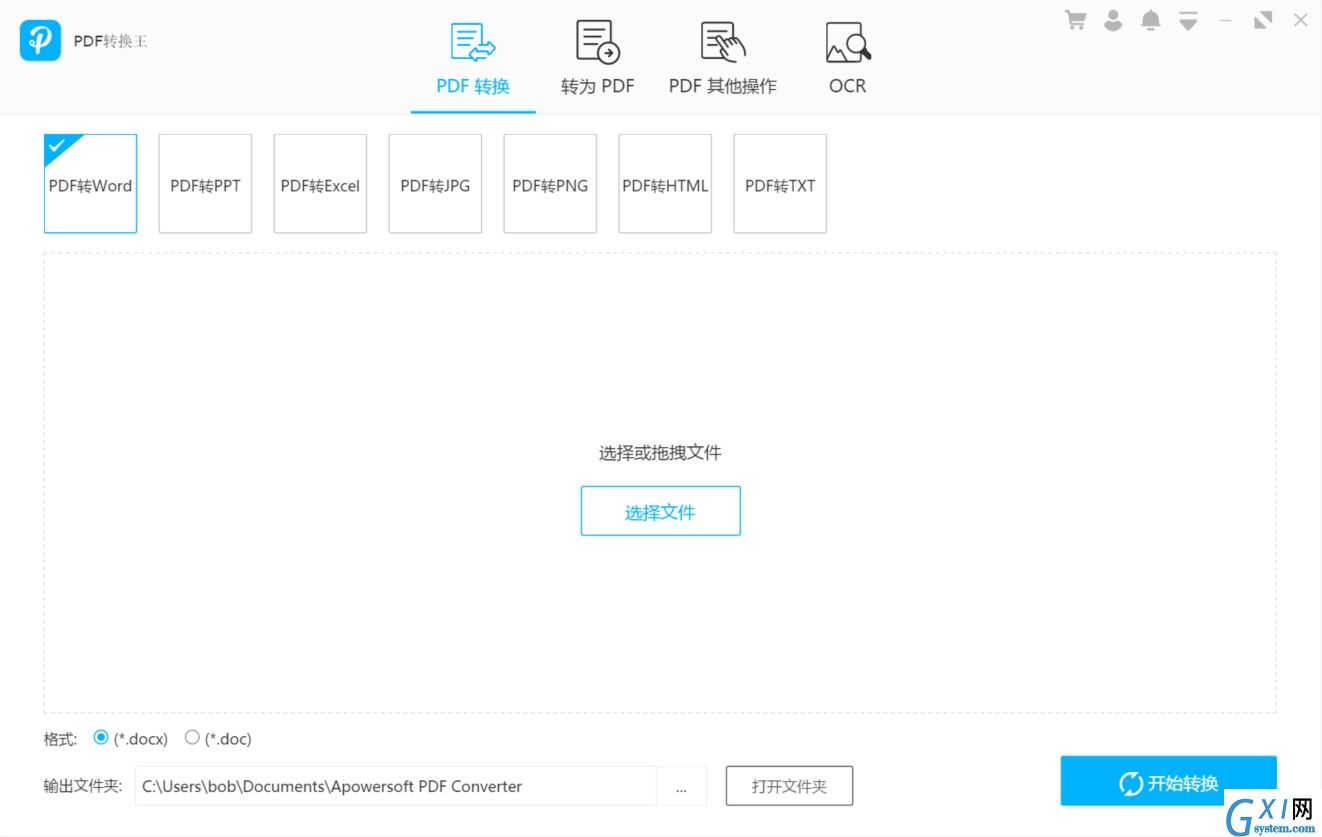The image size is (1322, 837).
Task: Start conversion with 开始转换 button
Action: point(1168,781)
